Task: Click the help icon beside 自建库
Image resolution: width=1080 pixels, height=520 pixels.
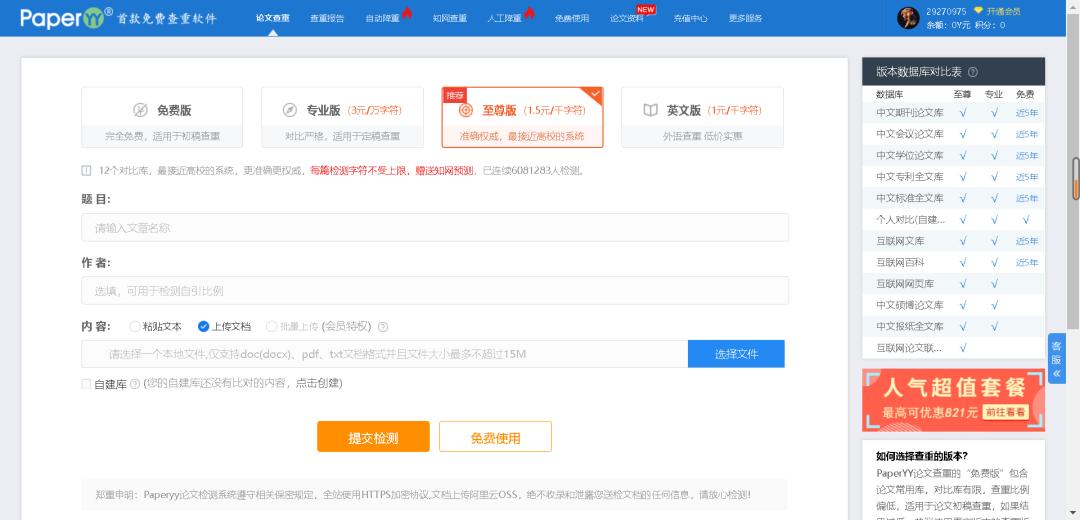Action: pos(135,384)
